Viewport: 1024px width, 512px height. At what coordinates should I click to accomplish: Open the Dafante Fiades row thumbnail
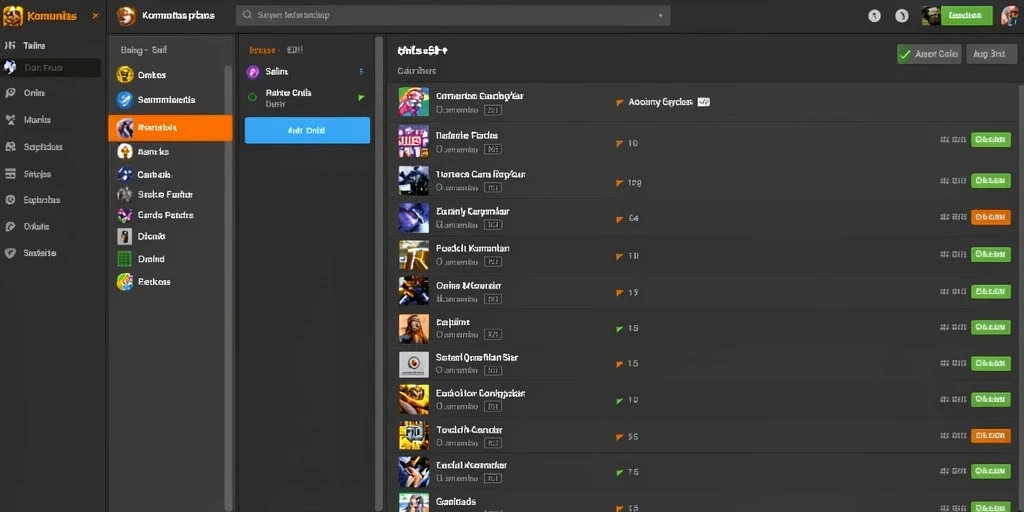[x=414, y=141]
